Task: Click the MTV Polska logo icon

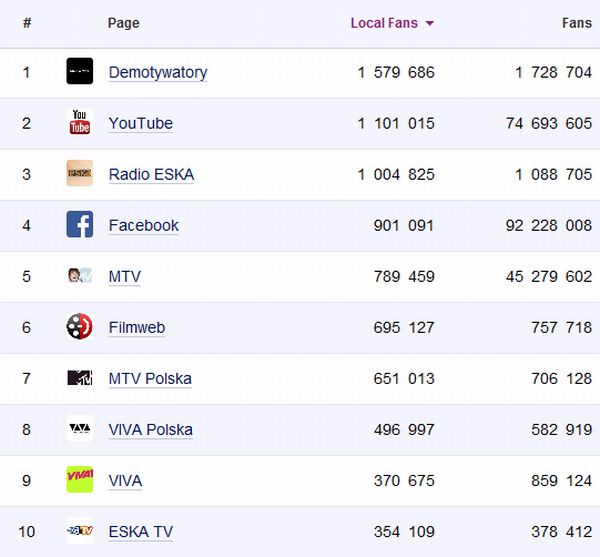Action: click(80, 377)
